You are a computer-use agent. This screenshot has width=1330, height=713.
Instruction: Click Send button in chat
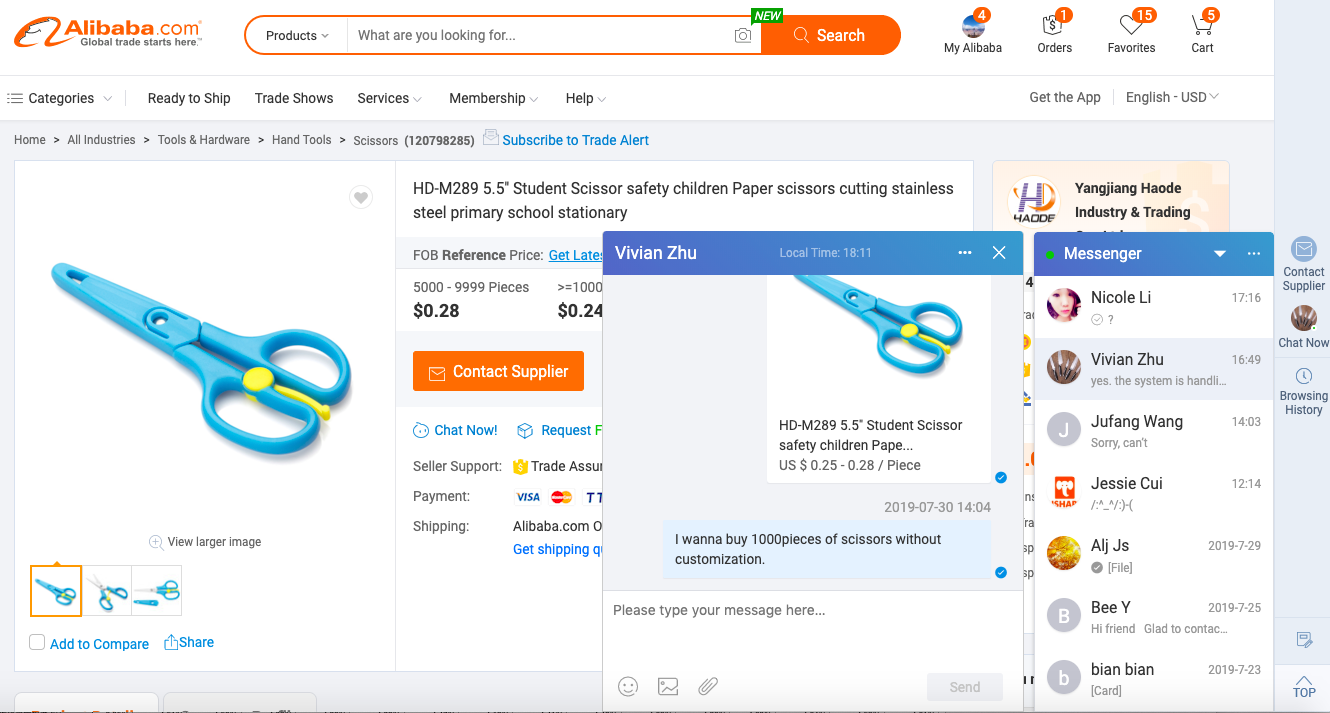tap(965, 687)
